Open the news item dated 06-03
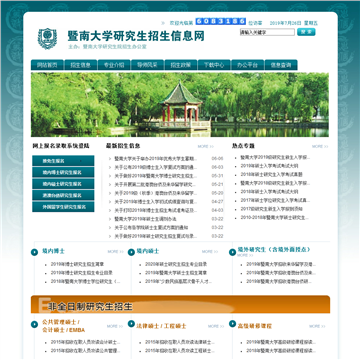 click(156, 167)
